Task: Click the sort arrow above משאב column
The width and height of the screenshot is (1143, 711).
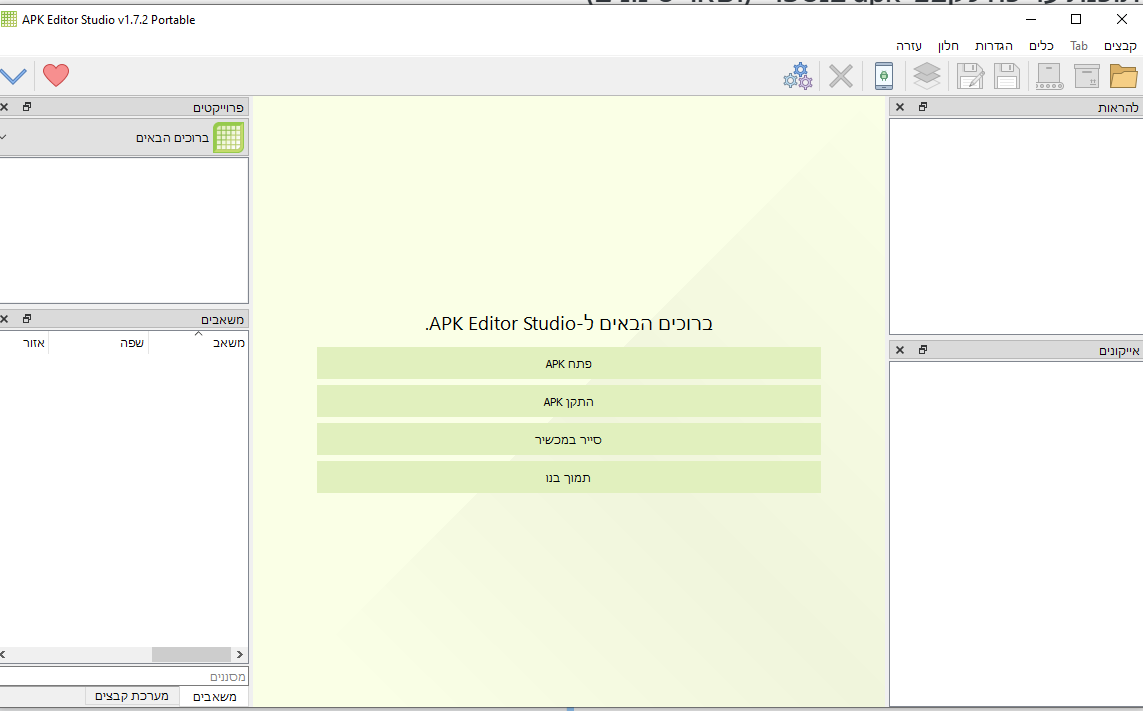Action: [198, 334]
